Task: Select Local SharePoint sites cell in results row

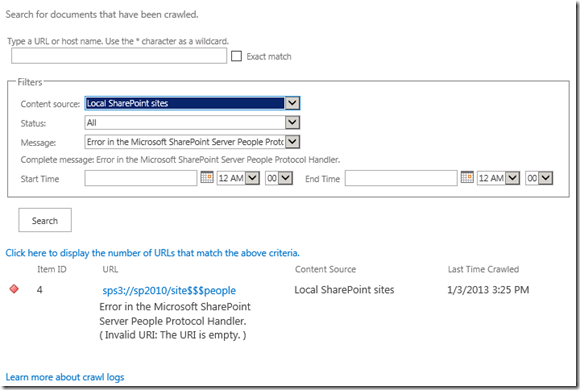Action: coord(344,290)
